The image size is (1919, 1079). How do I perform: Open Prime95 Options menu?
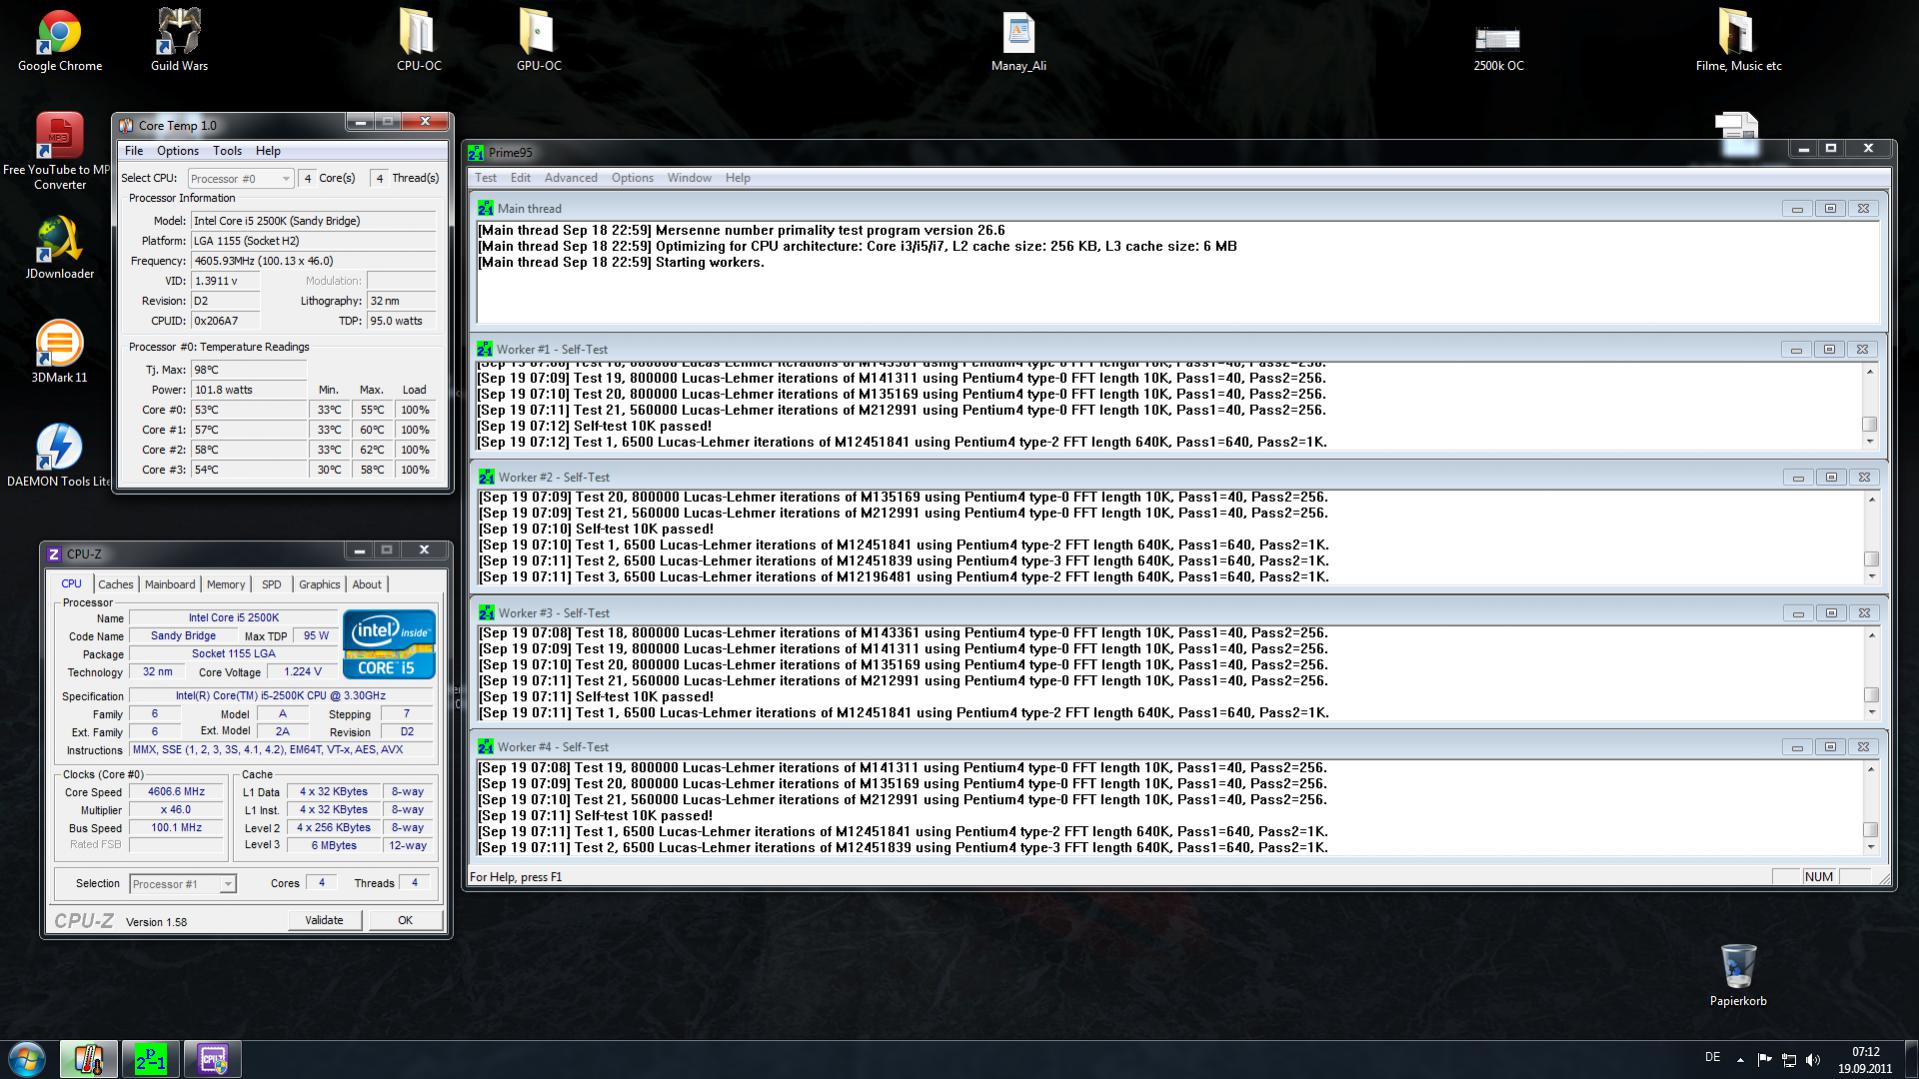pos(633,178)
